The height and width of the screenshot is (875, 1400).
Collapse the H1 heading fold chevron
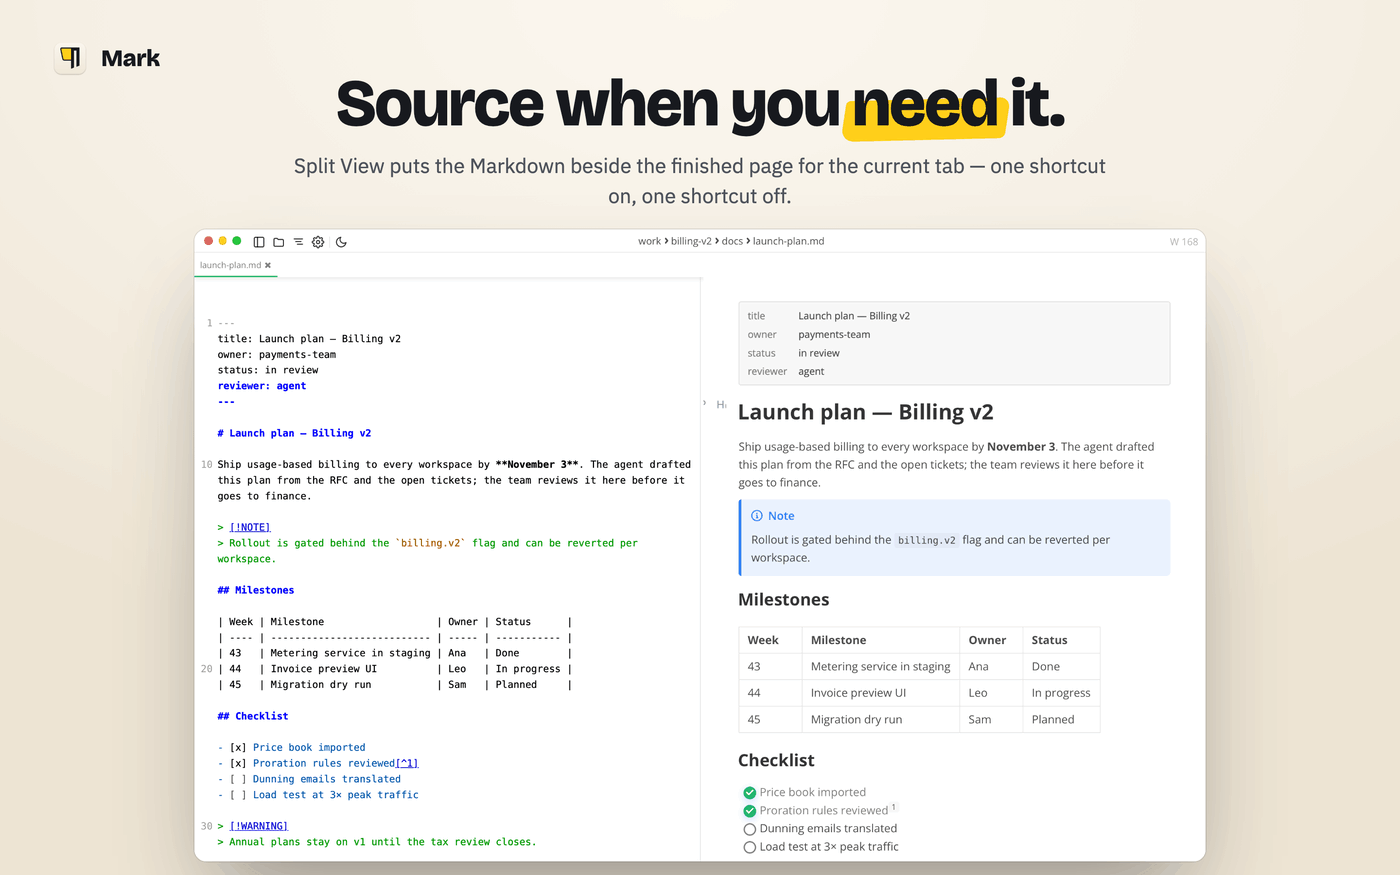[705, 404]
